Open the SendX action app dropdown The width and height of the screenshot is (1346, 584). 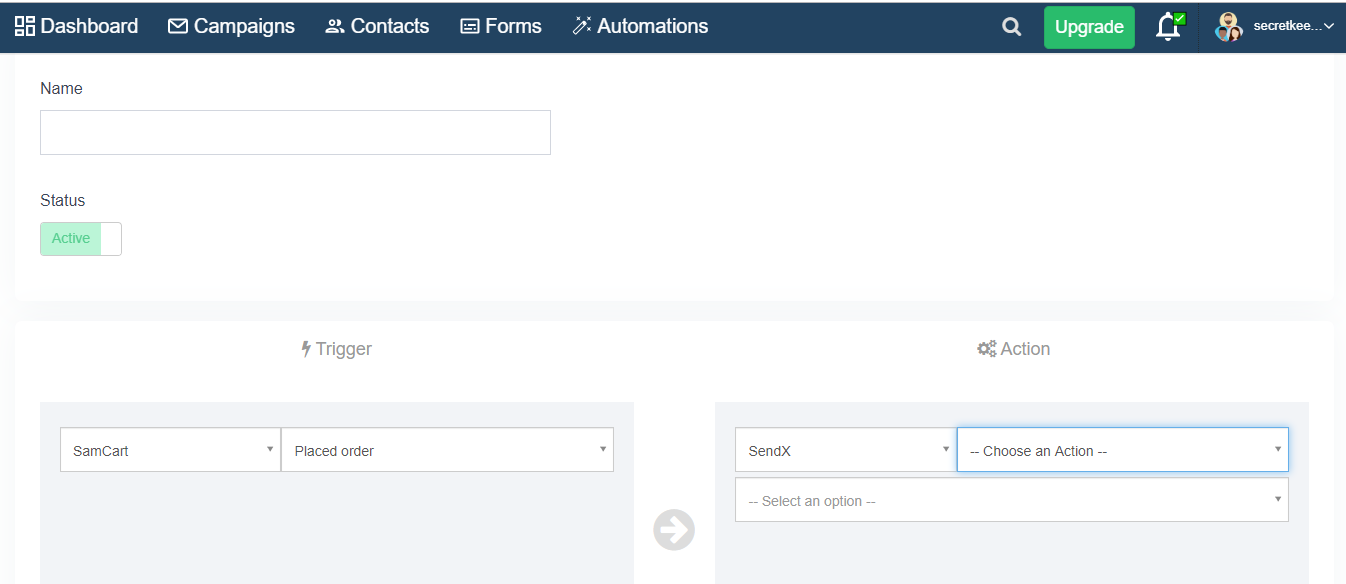tap(846, 450)
